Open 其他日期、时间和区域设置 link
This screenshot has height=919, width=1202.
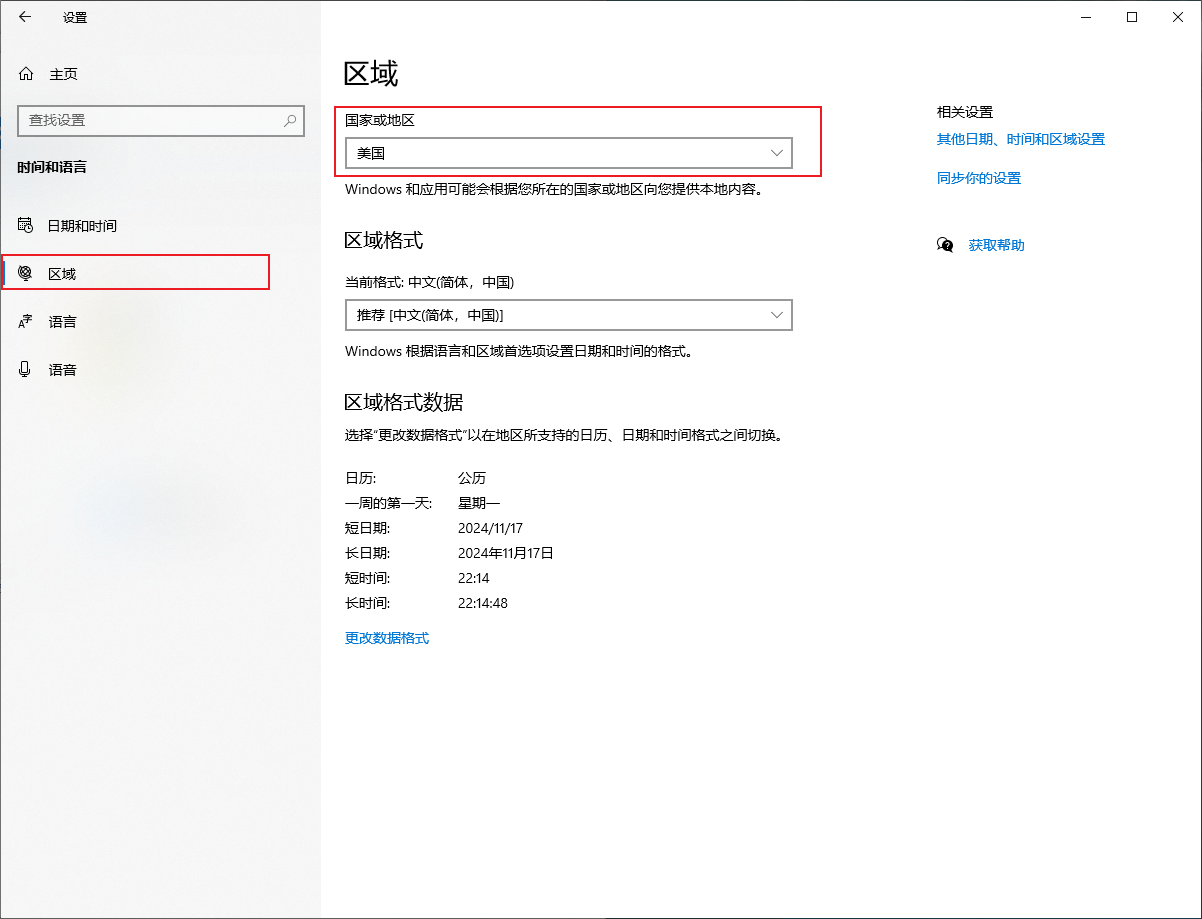[x=1020, y=140]
